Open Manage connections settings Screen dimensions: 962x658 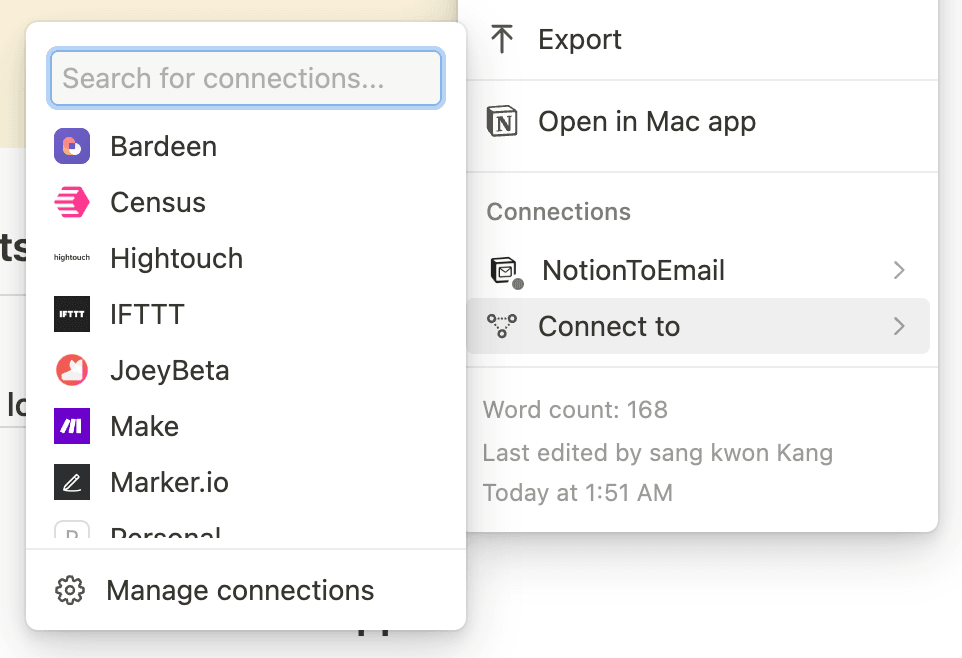240,591
